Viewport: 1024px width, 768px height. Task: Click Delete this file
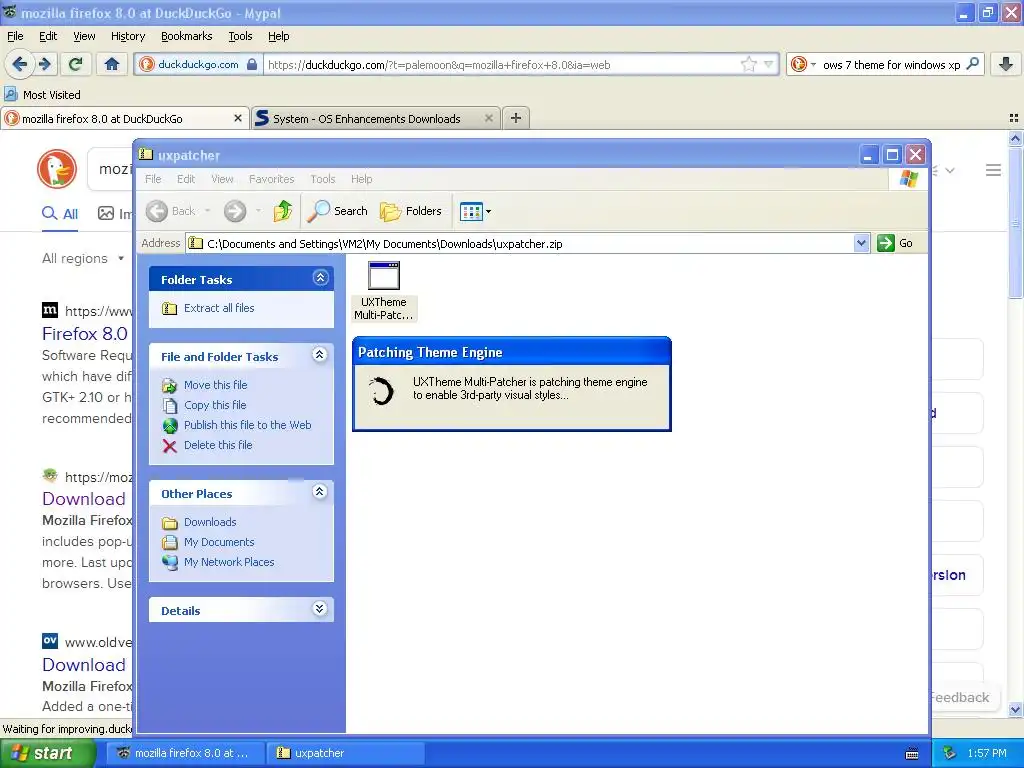click(217, 445)
